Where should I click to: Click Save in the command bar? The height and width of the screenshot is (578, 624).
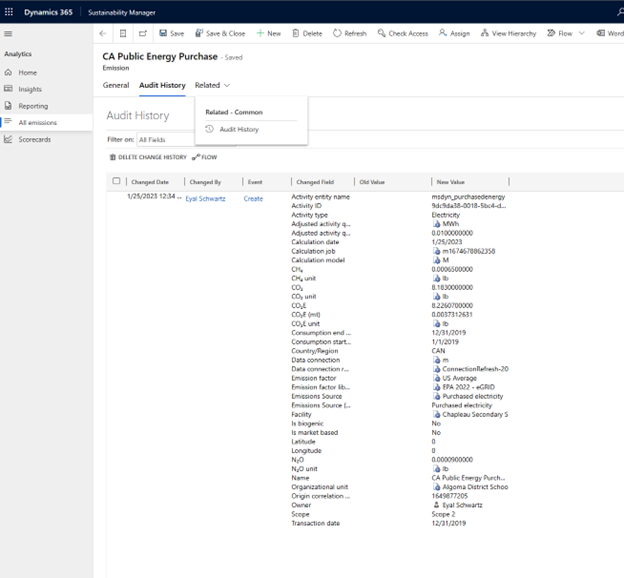(172, 33)
